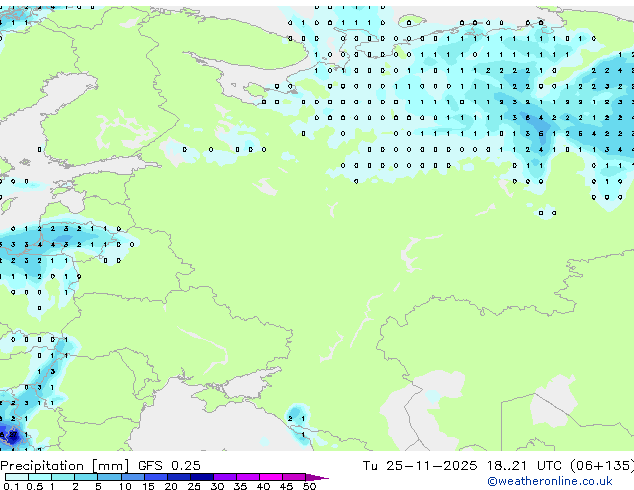This screenshot has height=490, width=634.
Task: Select the 0.5–1 mm legend color box
Action: [x=40, y=477]
